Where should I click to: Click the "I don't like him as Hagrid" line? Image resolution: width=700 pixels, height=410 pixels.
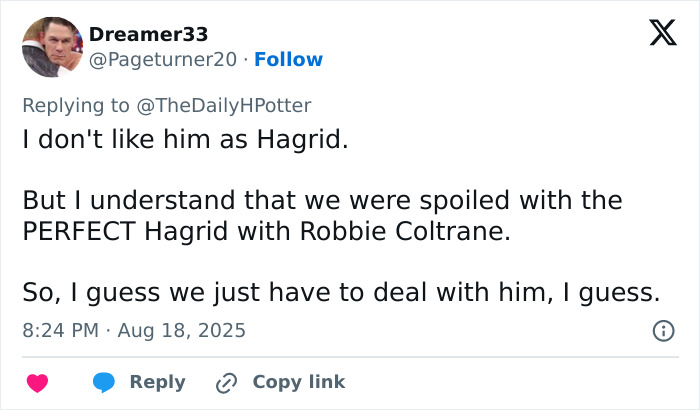pyautogui.click(x=186, y=139)
